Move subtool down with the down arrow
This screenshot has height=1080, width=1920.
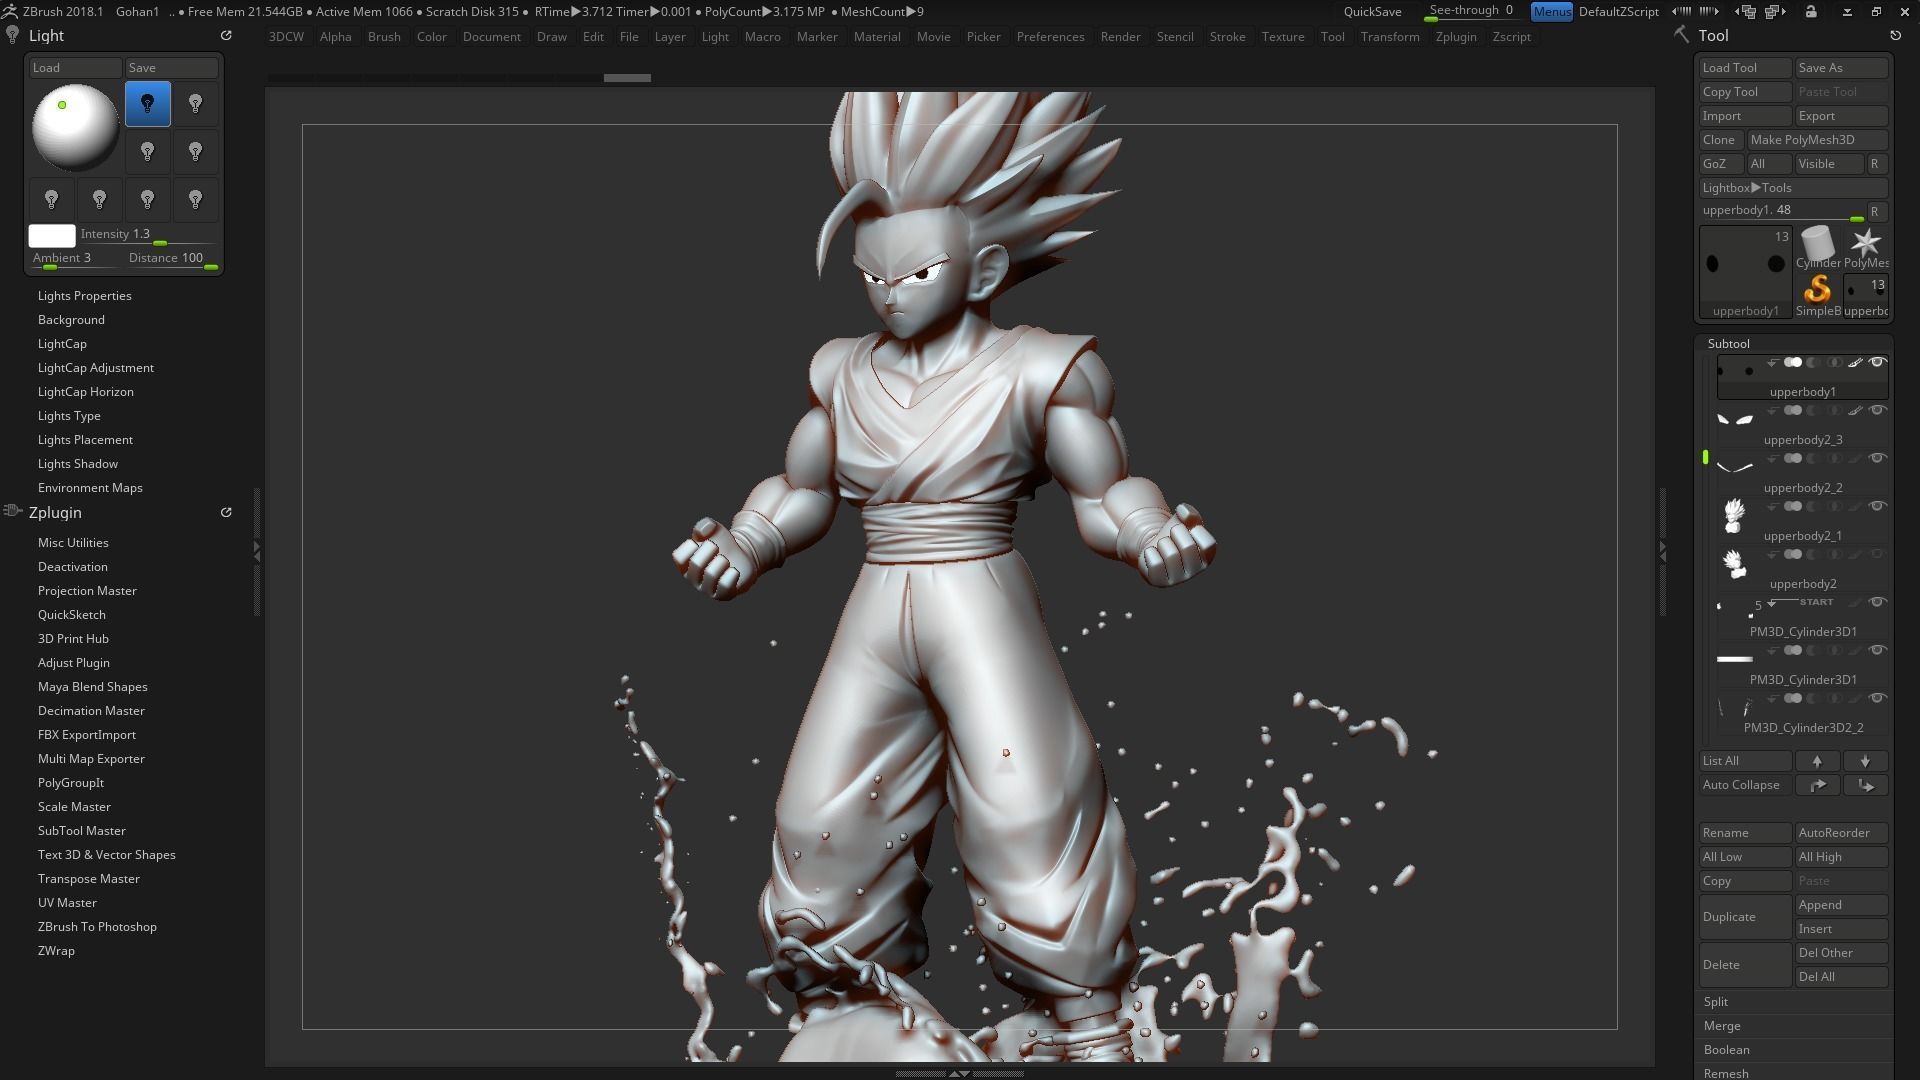[x=1865, y=761]
